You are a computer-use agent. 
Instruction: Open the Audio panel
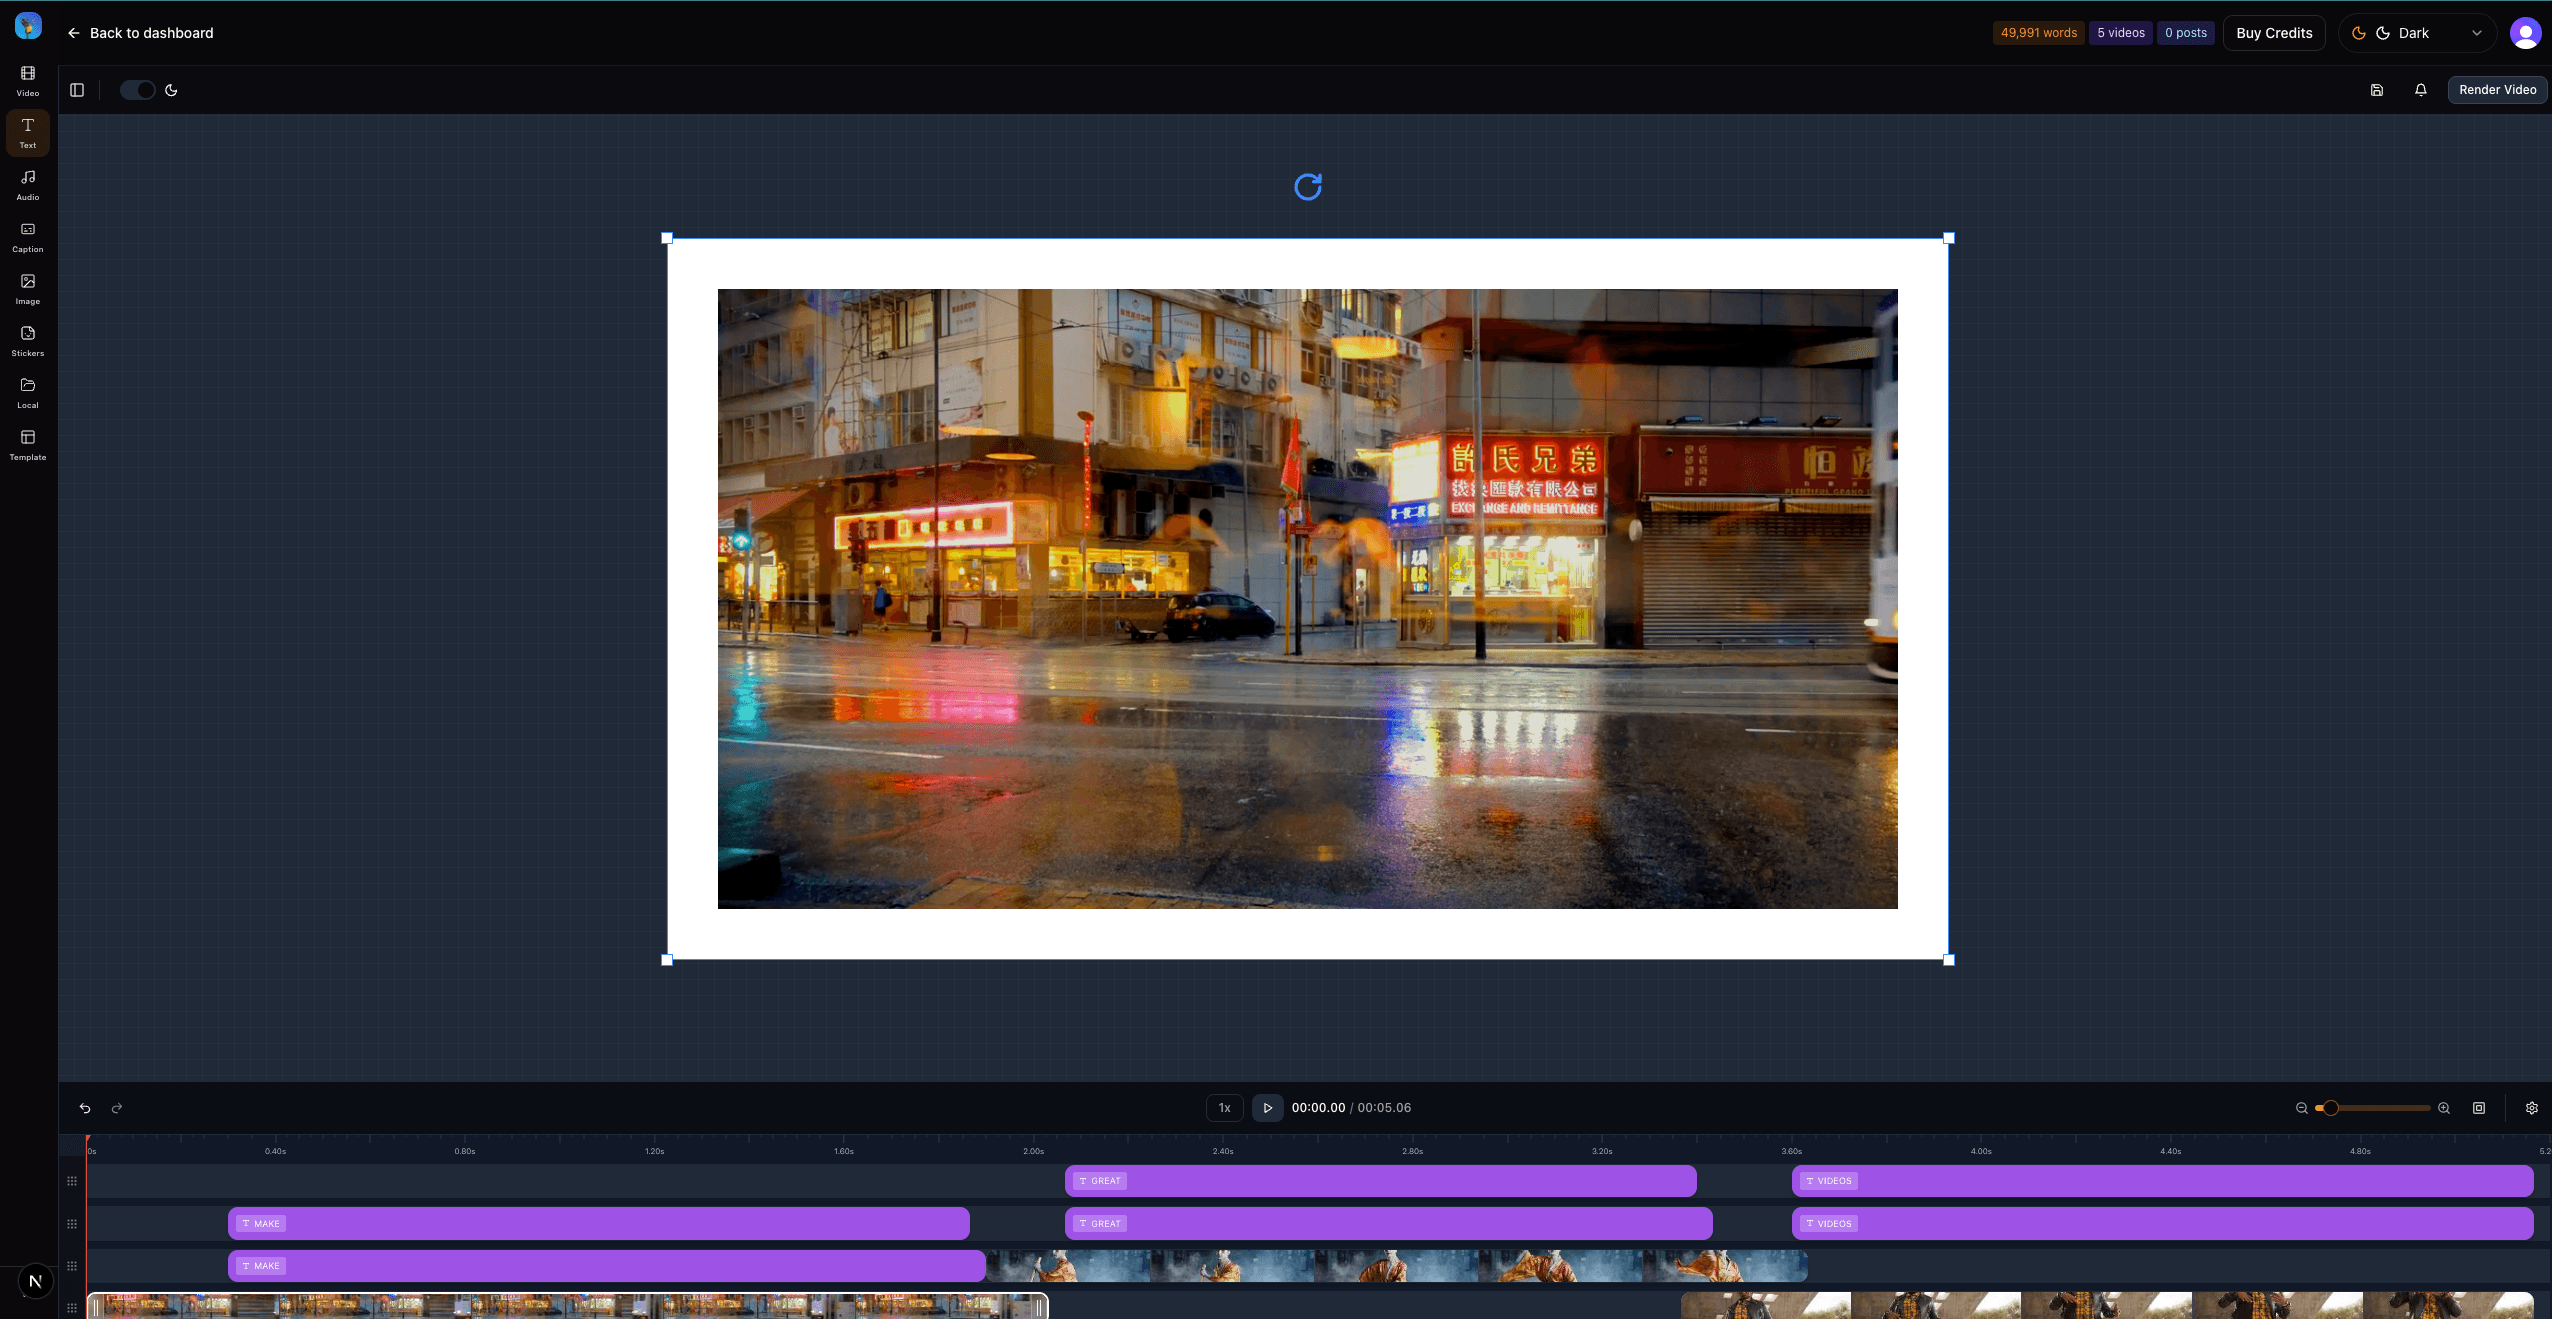pyautogui.click(x=27, y=185)
